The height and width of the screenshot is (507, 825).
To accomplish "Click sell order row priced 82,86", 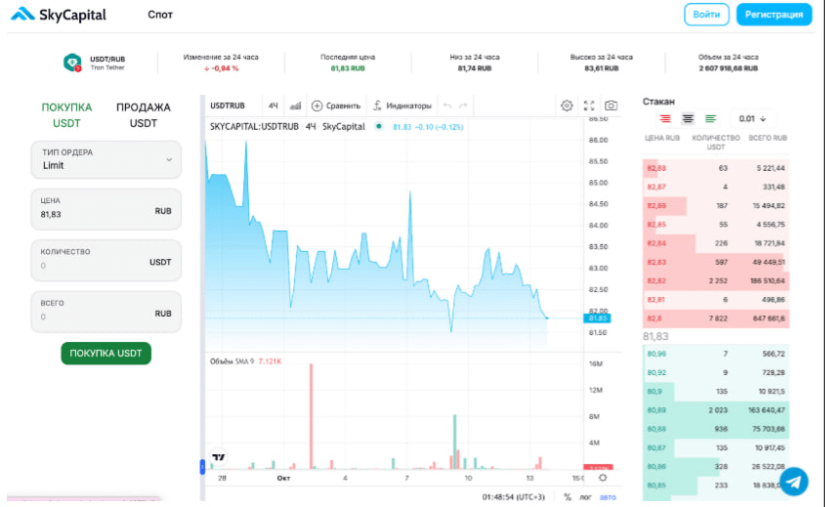I will pos(716,206).
